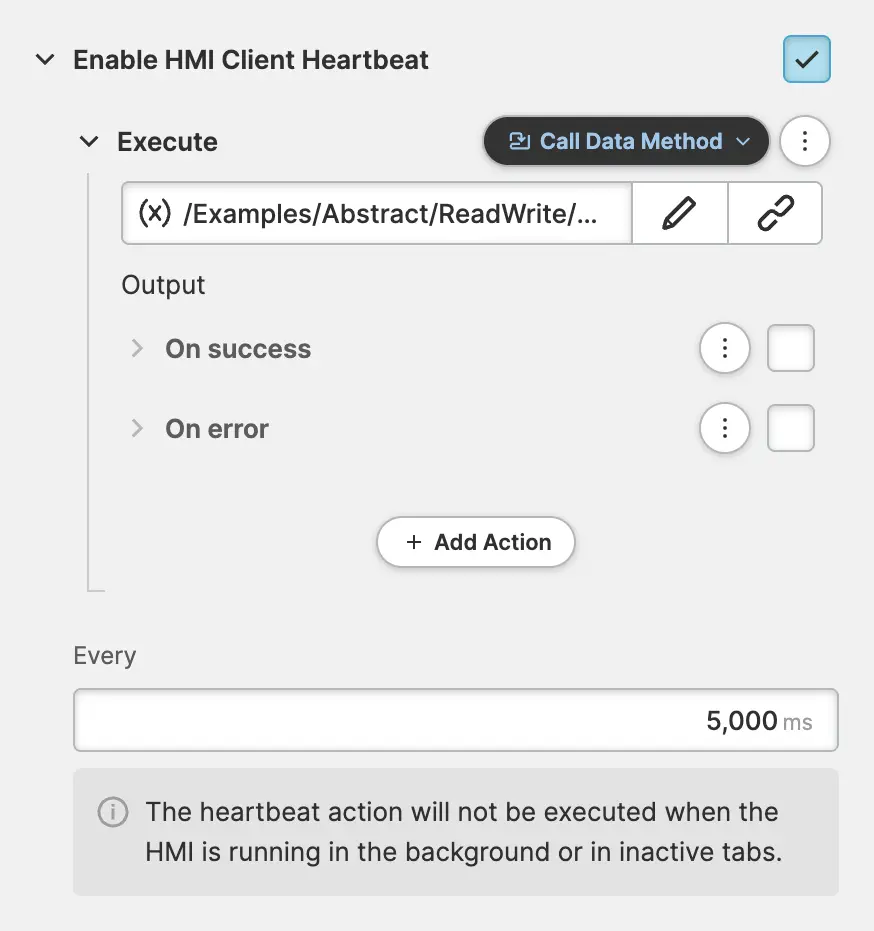The height and width of the screenshot is (931, 874).
Task: Open the Execute action's three-dot options menu
Action: point(805,141)
